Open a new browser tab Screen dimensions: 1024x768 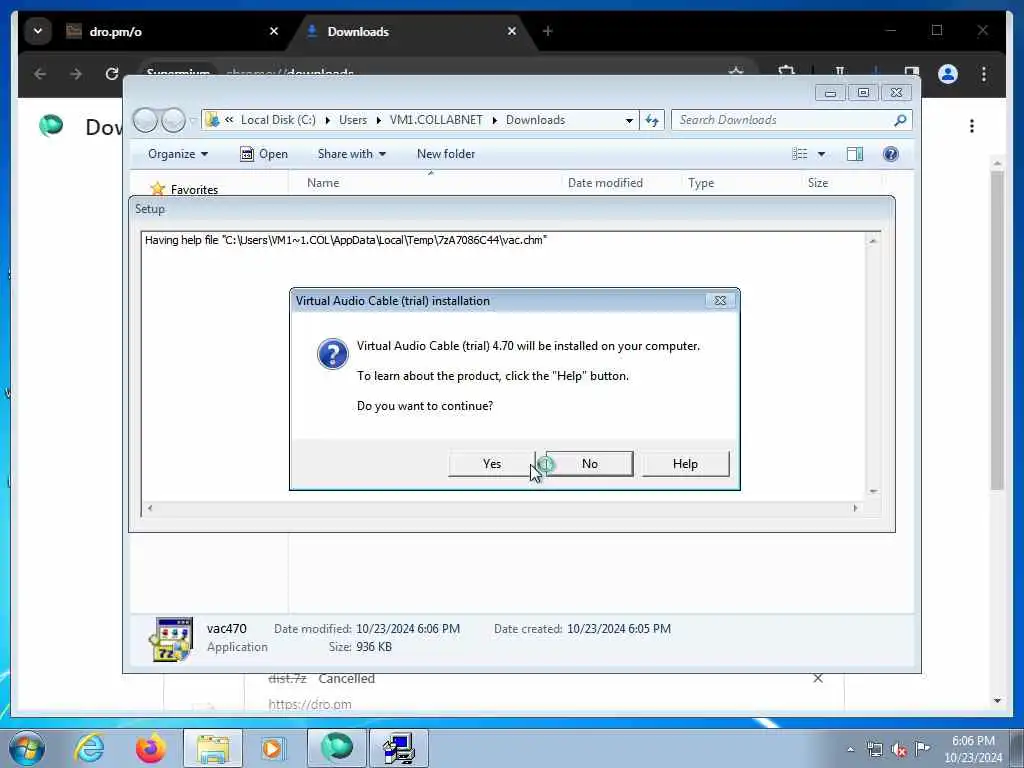tap(547, 31)
